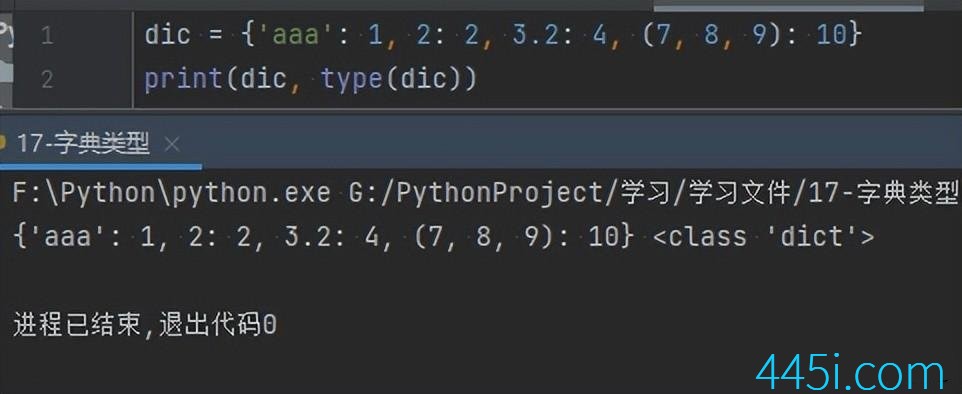This screenshot has height=394, width=962.
Task: Close the 17-字典类型 run tab
Action: pyautogui.click(x=172, y=145)
